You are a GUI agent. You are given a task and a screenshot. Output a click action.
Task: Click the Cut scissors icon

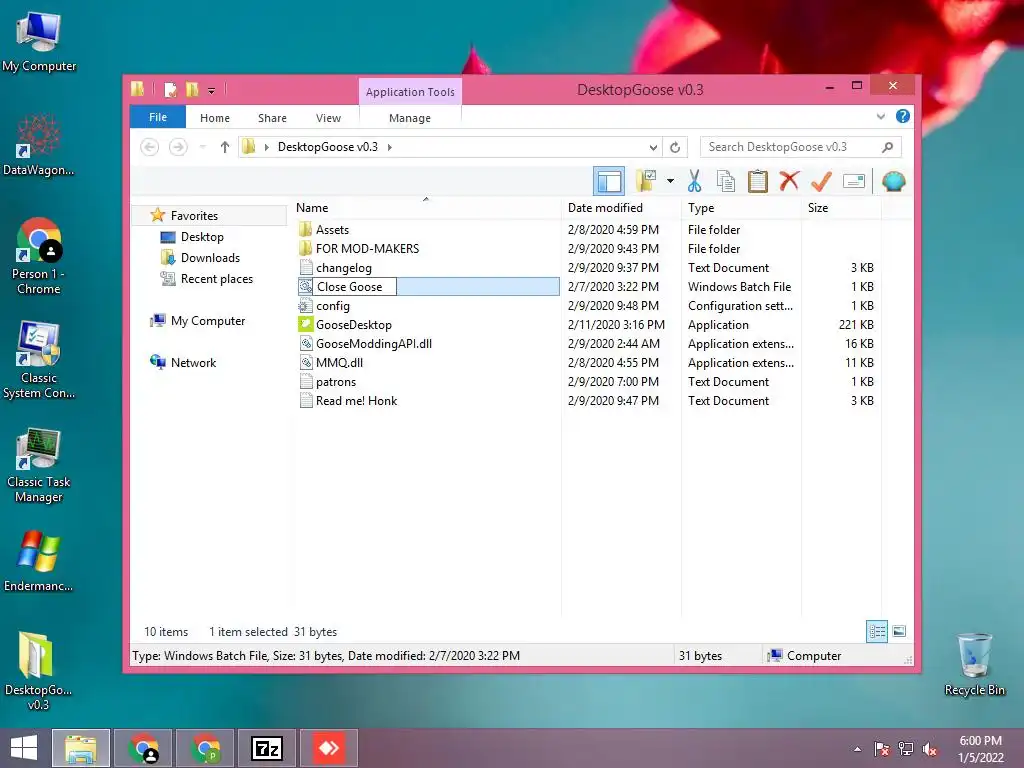694,182
